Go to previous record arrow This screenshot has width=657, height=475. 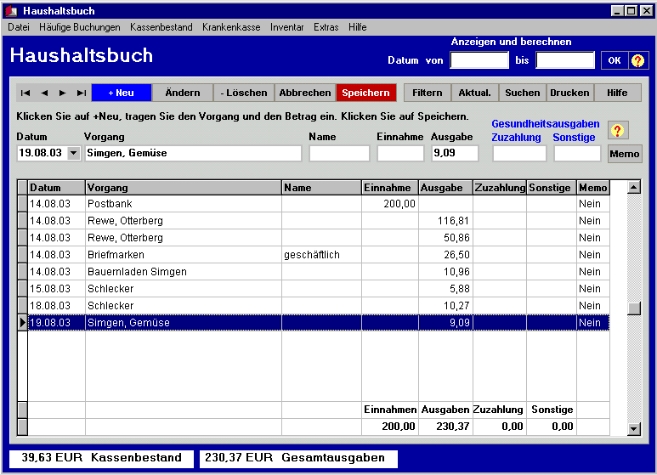[44, 93]
